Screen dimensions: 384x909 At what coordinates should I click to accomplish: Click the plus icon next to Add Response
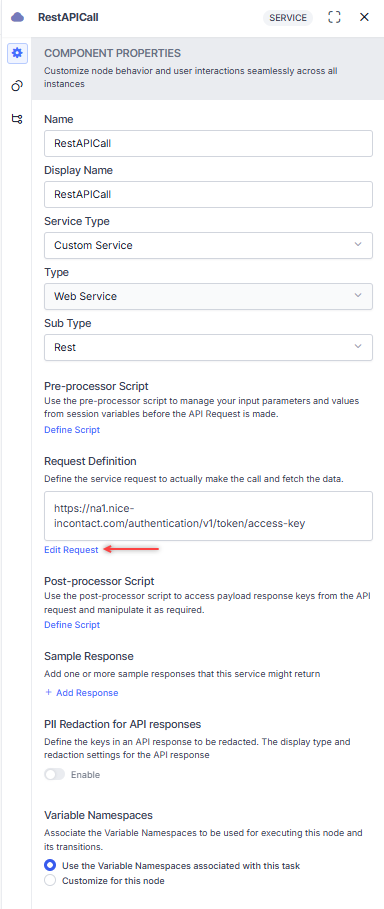(49, 692)
